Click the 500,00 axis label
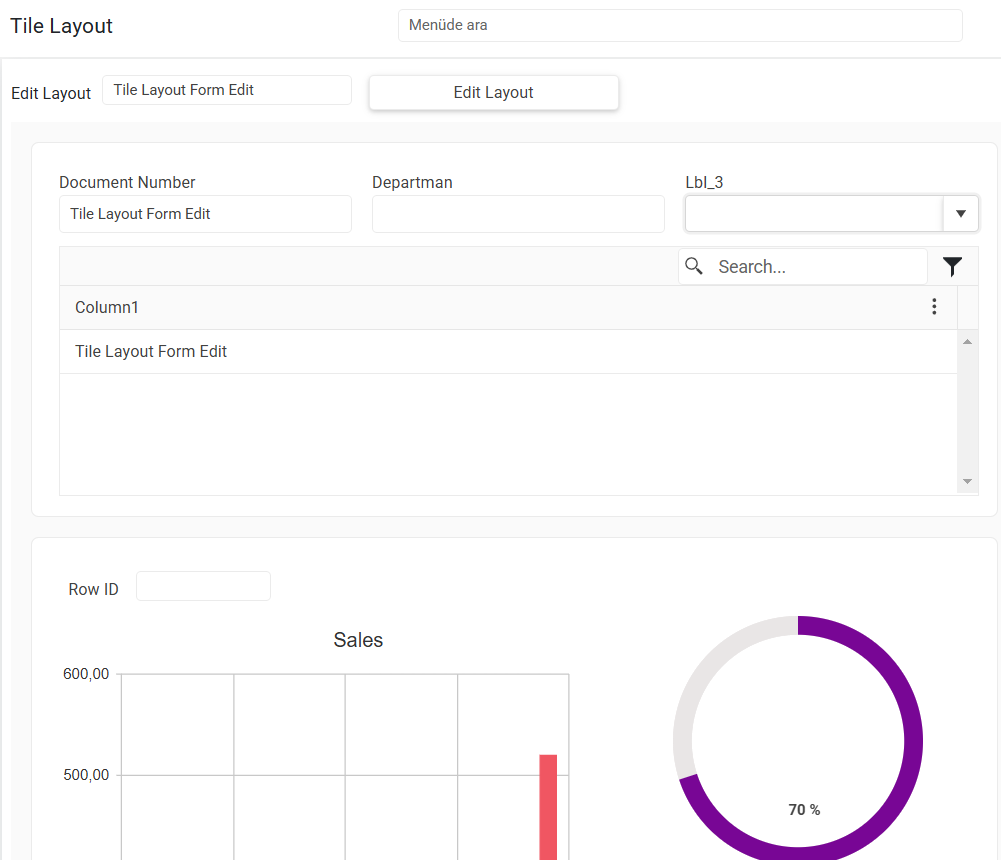The image size is (1001, 860). tap(86, 774)
